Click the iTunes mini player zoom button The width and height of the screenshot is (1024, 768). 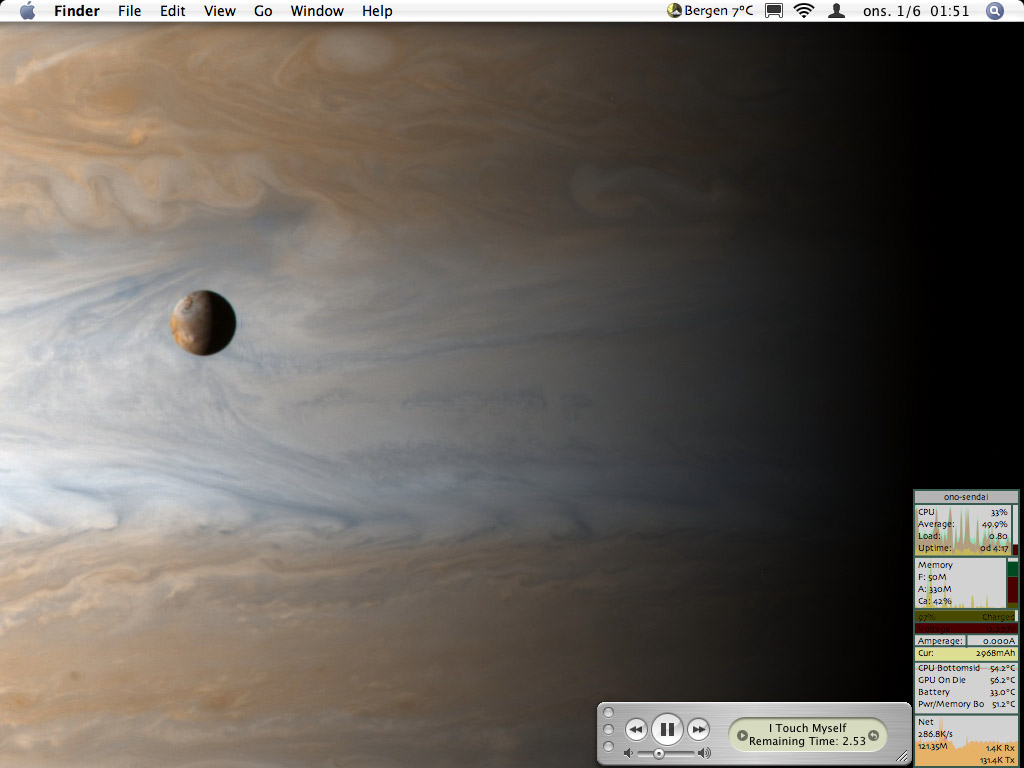tap(609, 746)
